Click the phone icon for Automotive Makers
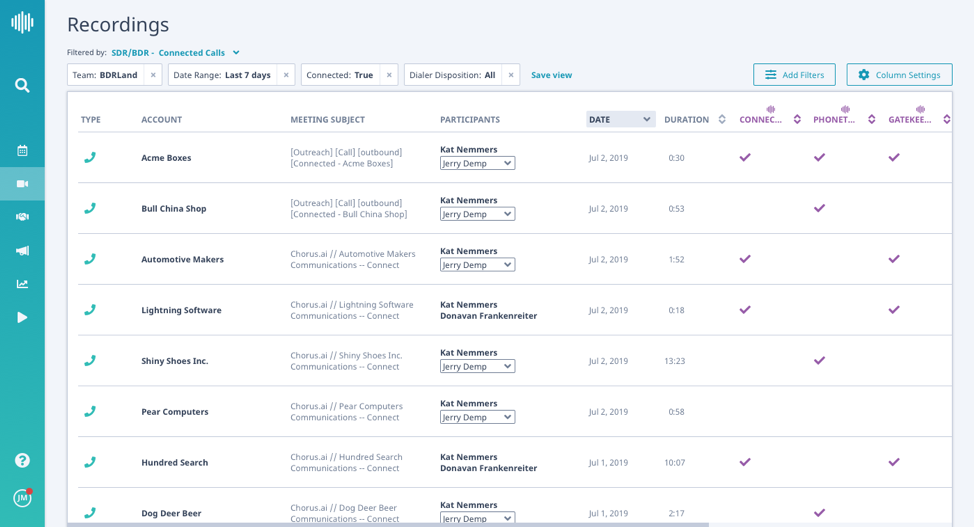The image size is (974, 527). coord(90,259)
